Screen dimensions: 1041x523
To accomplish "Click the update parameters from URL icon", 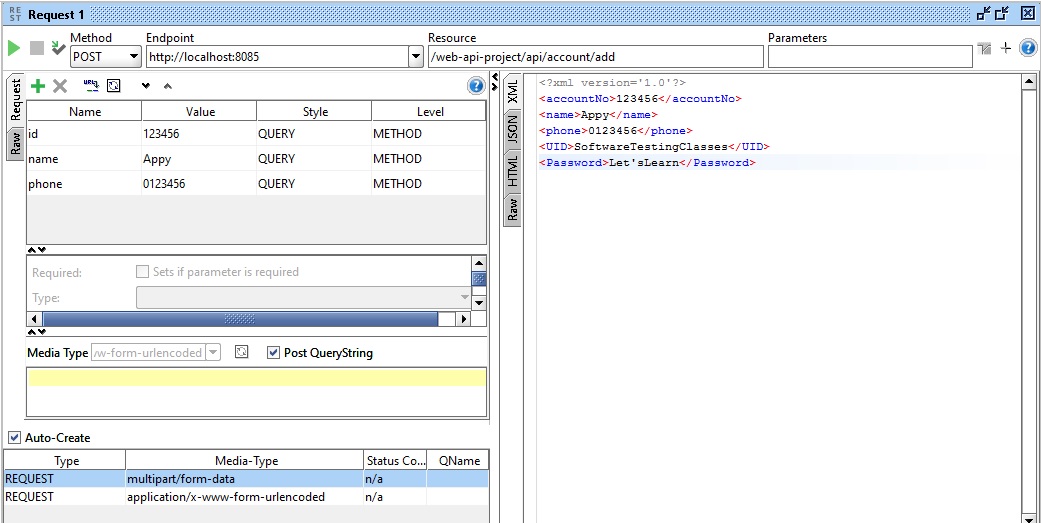I will (x=92, y=85).
